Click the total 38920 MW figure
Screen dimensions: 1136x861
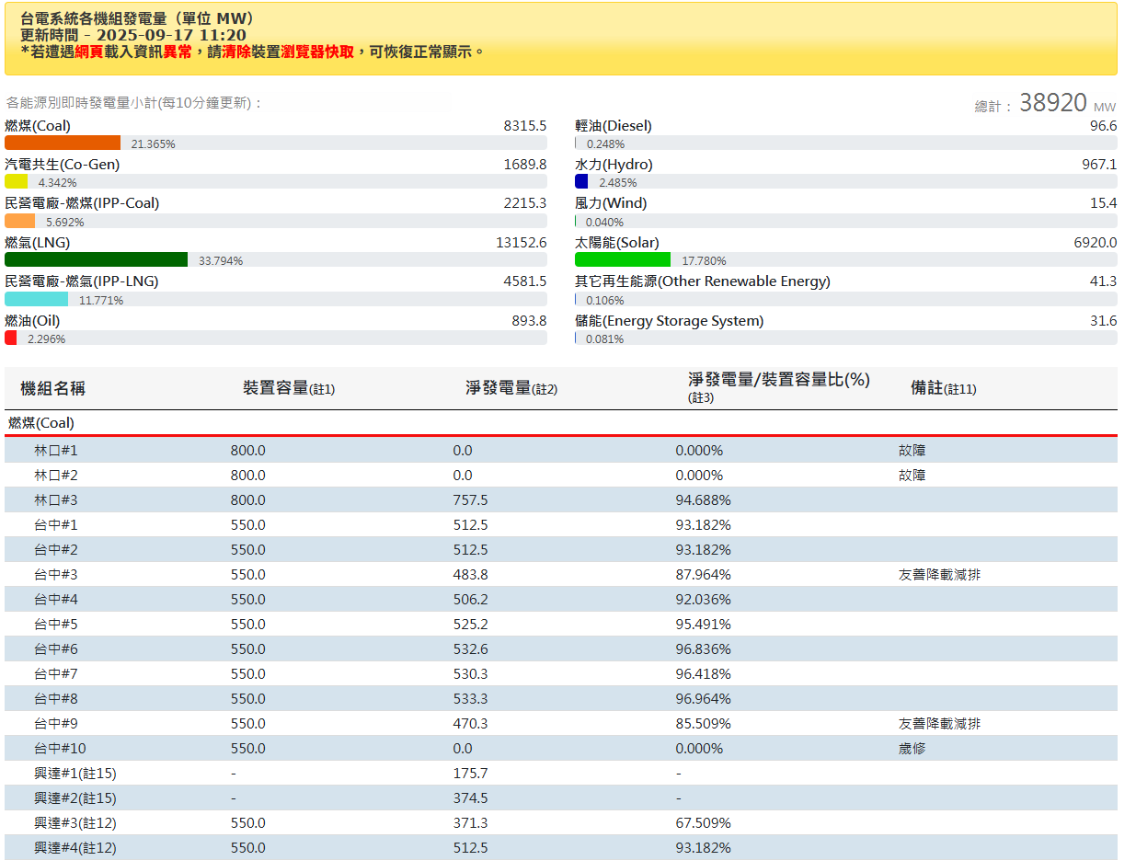coord(1052,103)
